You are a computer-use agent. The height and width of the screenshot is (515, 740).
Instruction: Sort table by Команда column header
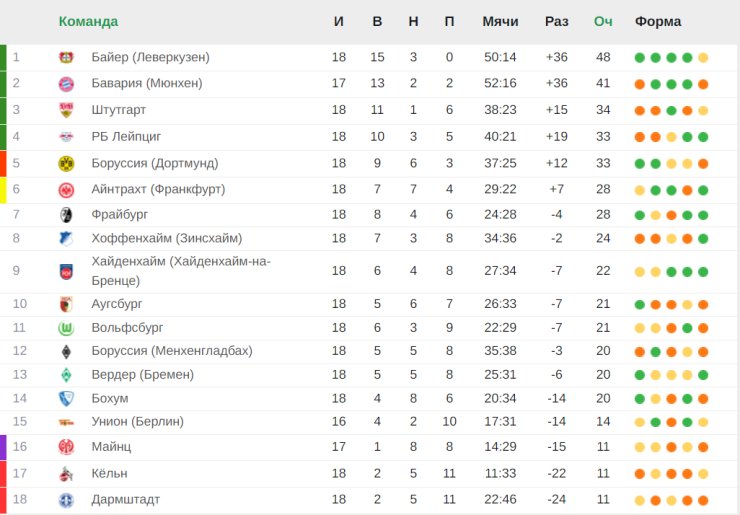click(88, 22)
